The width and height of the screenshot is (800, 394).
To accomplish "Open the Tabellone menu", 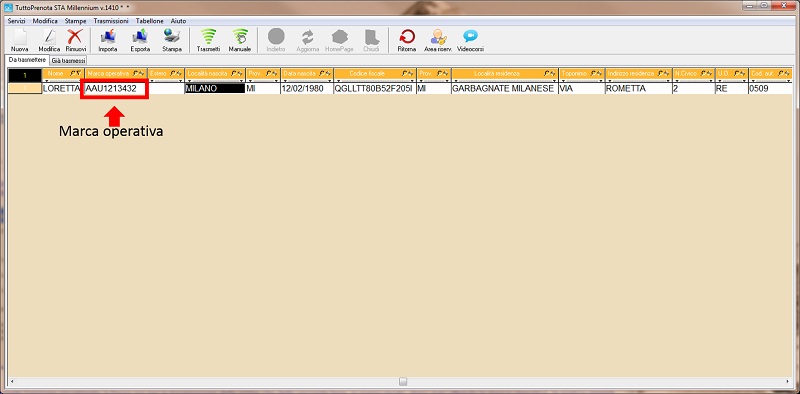I will (x=149, y=21).
